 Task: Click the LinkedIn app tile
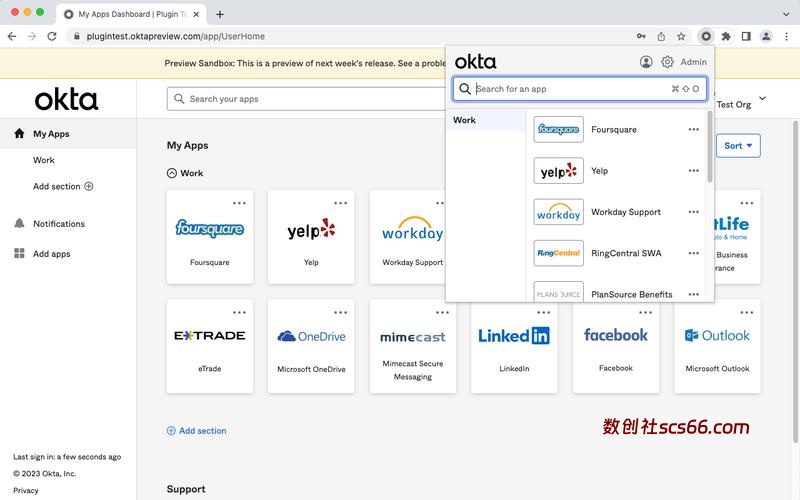pyautogui.click(x=513, y=345)
